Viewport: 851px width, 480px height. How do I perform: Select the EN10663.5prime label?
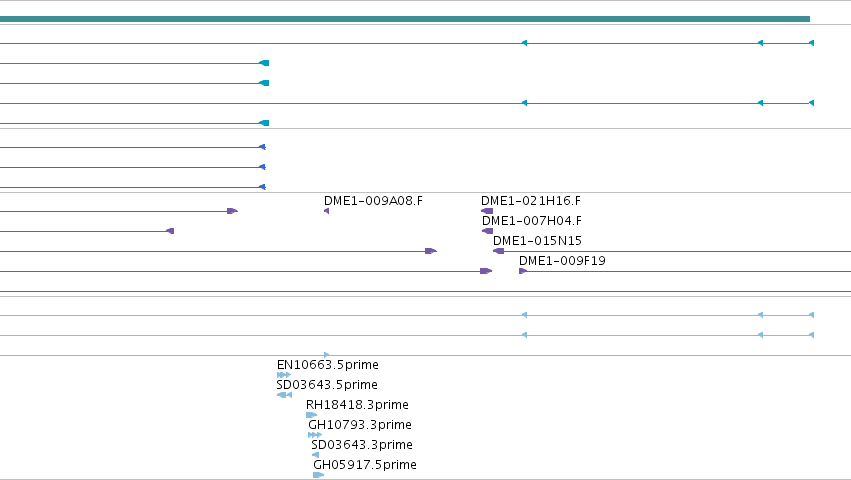pos(328,365)
